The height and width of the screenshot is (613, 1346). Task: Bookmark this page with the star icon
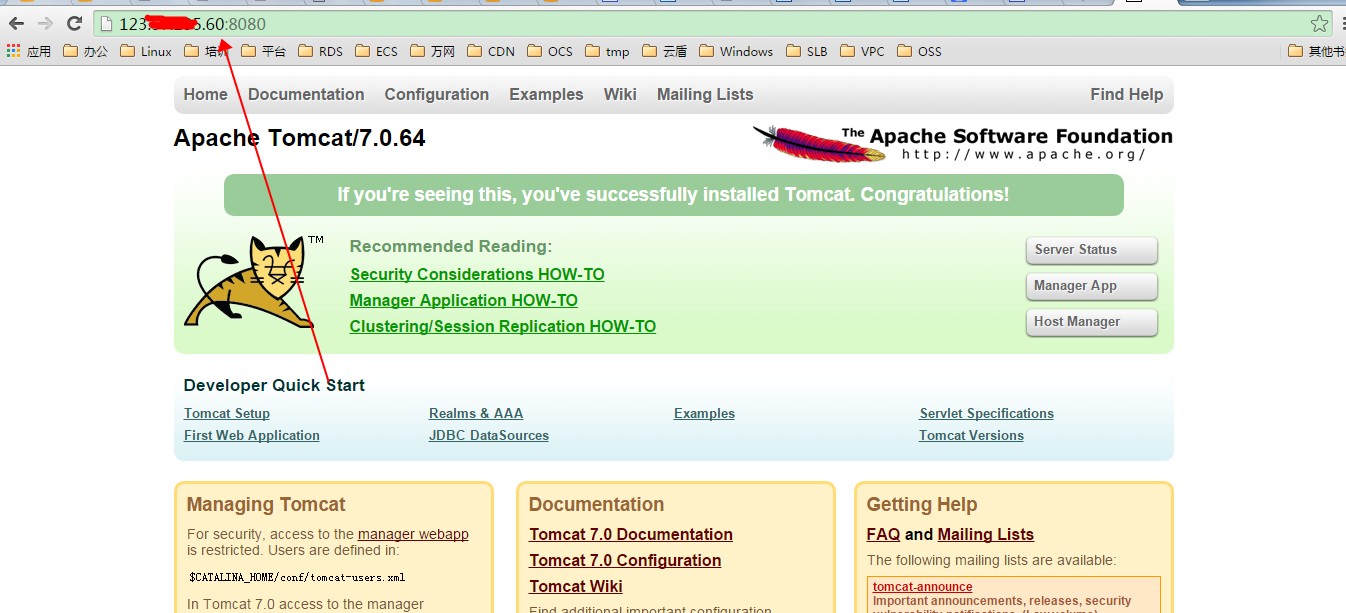1319,24
